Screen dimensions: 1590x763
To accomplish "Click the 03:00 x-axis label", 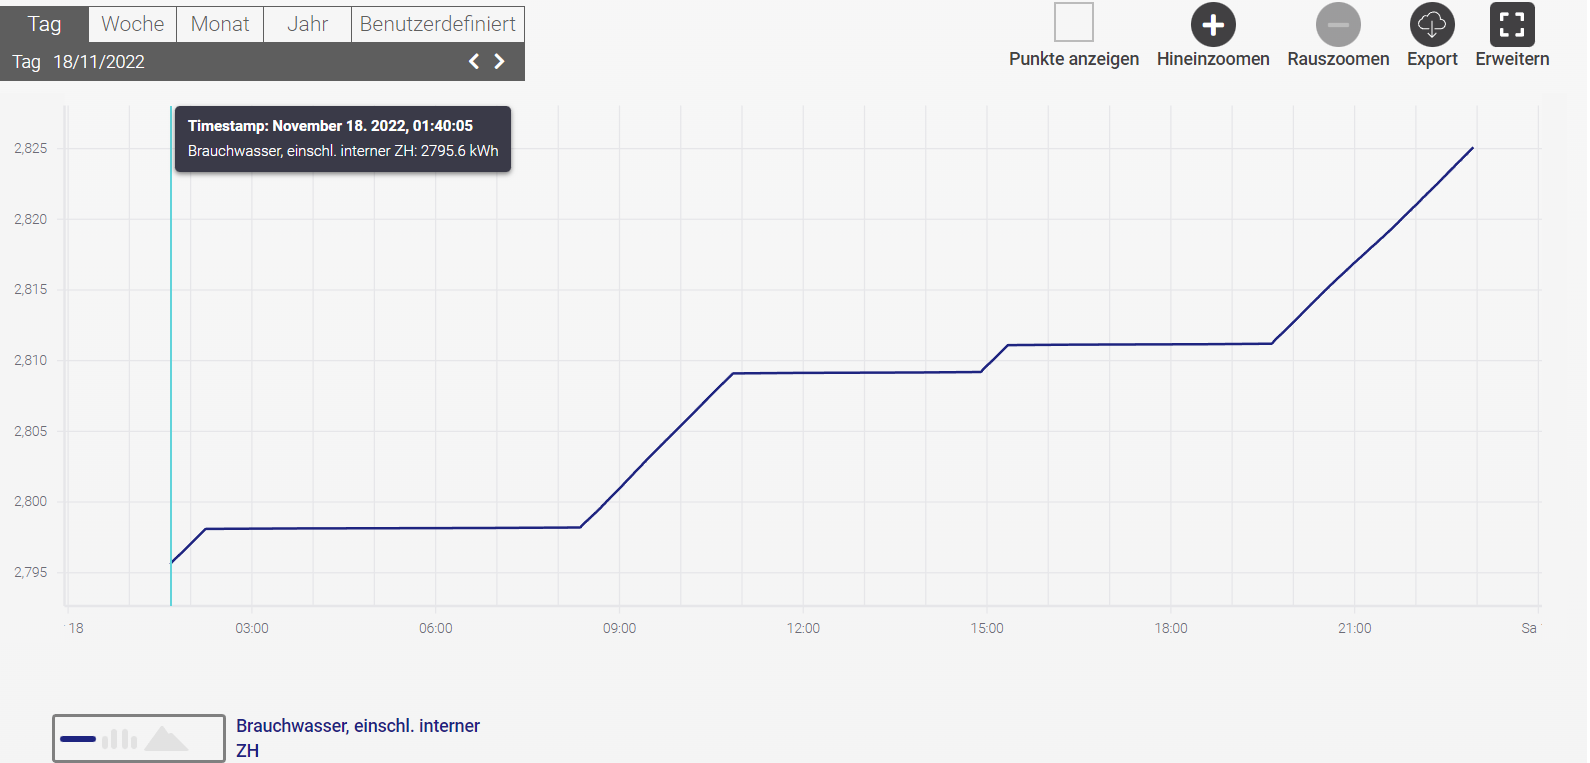I will click(252, 628).
